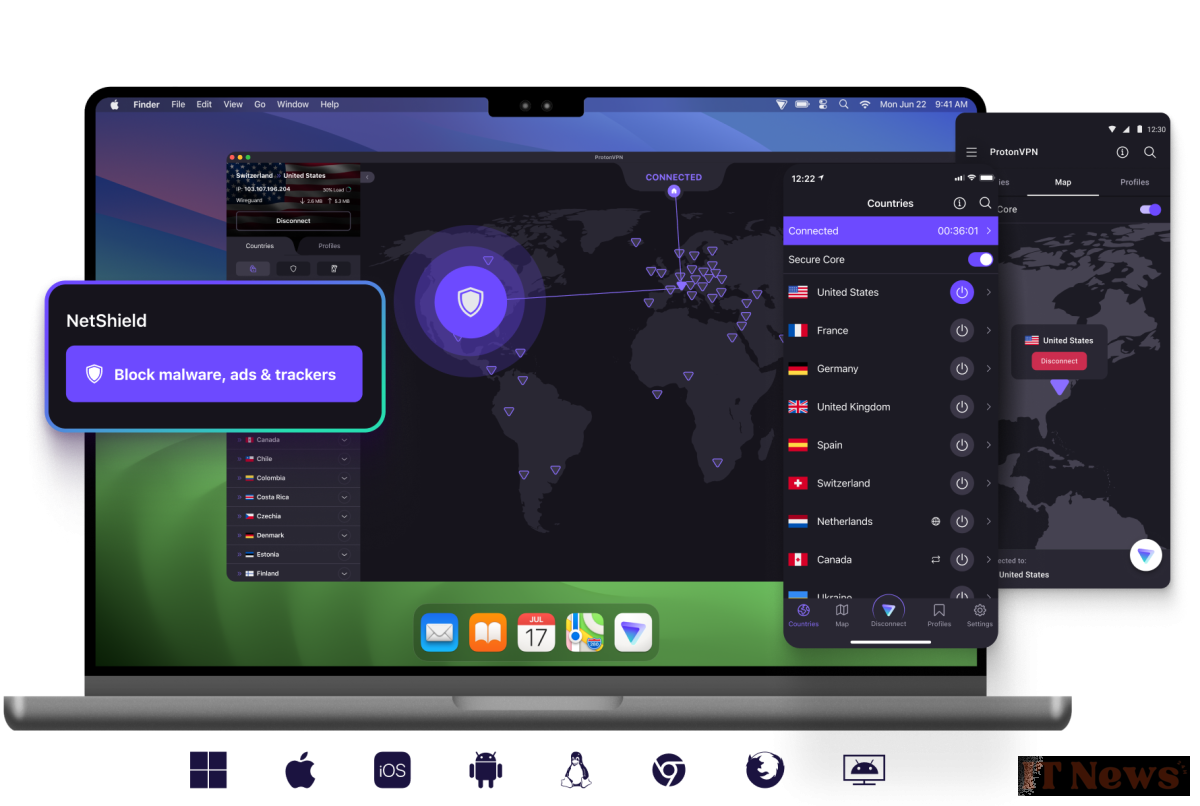Select the Secure Core filter icon in desktop sidebar
1200x806 pixels.
click(x=253, y=268)
